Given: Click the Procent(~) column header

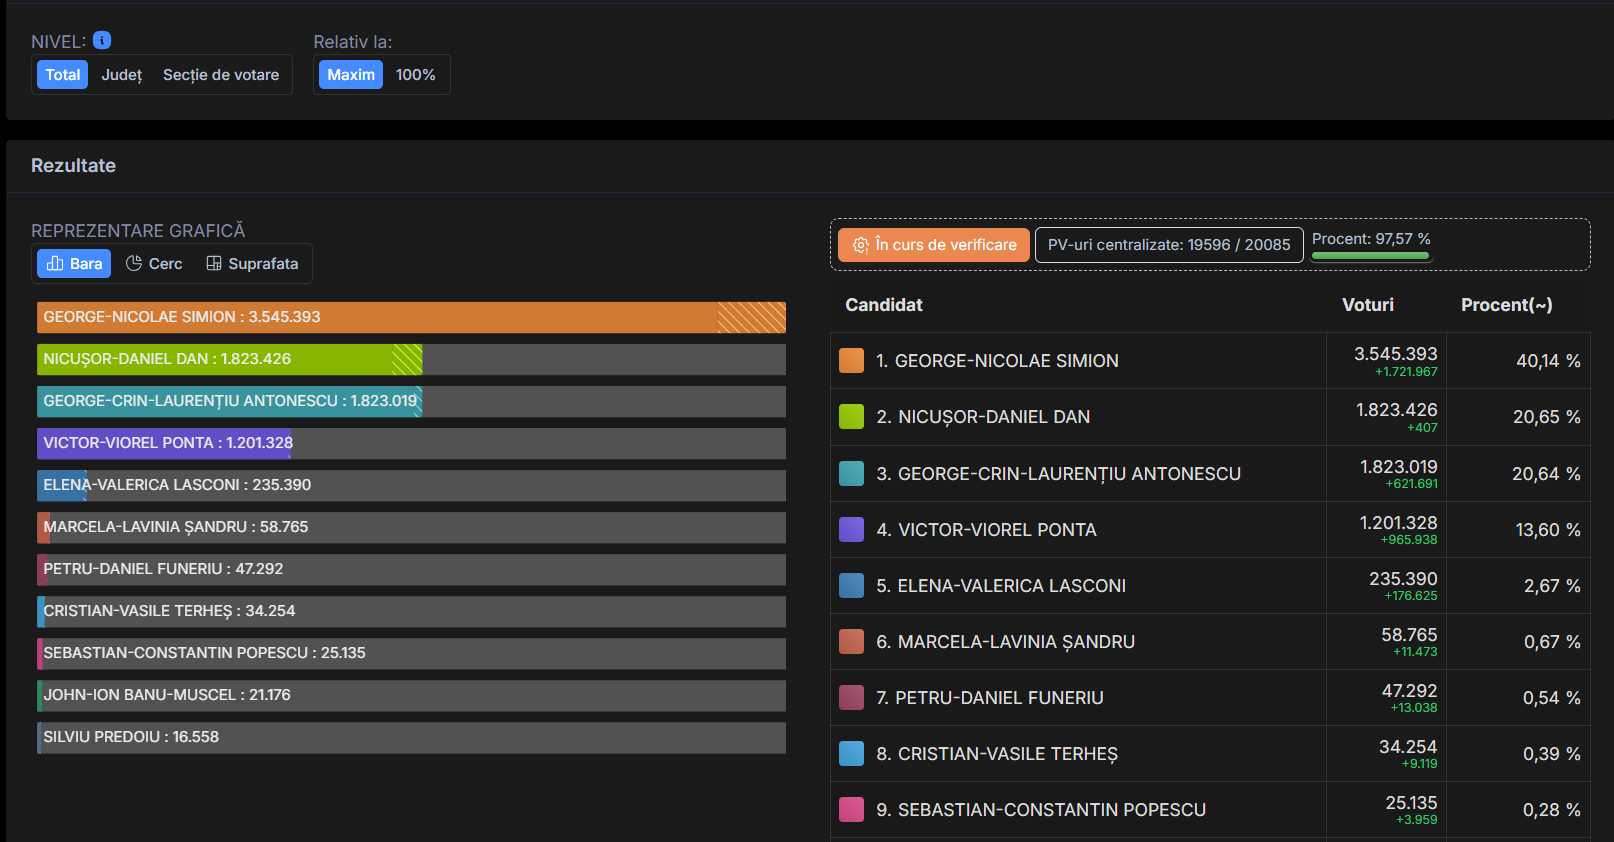Looking at the screenshot, I should pos(1506,305).
